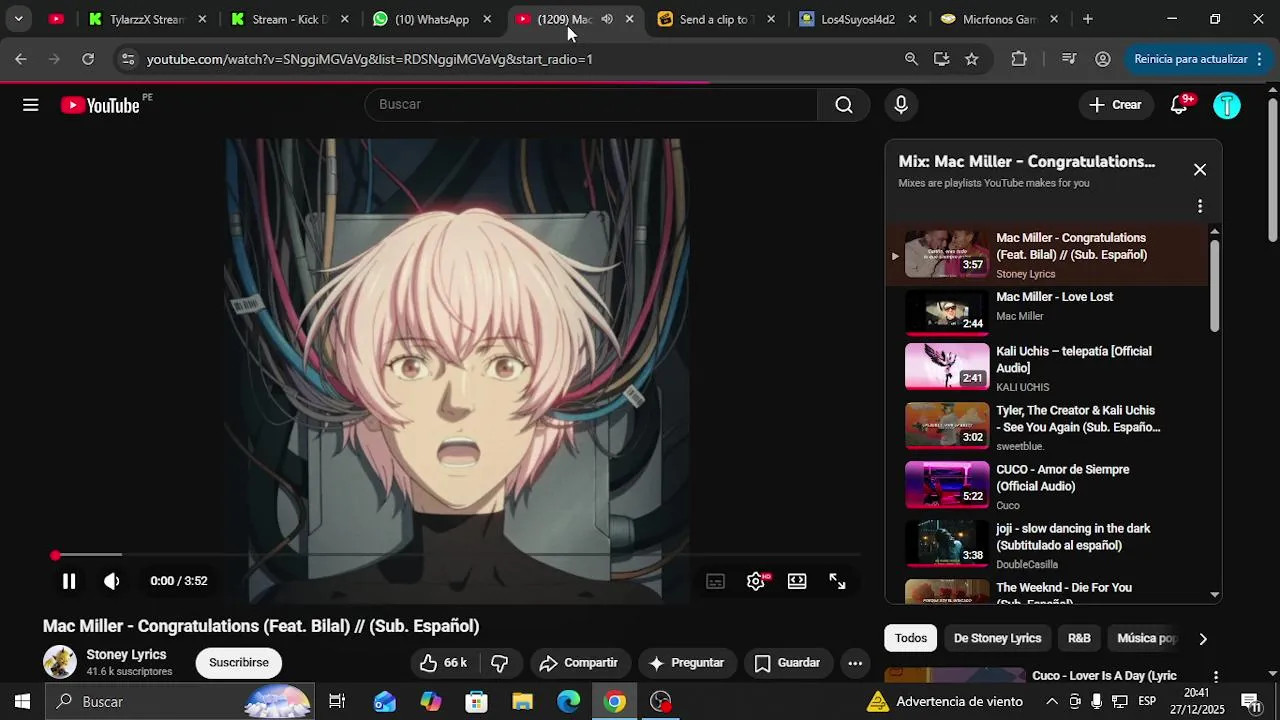Switch to the Stream - Kick tab

288,19
